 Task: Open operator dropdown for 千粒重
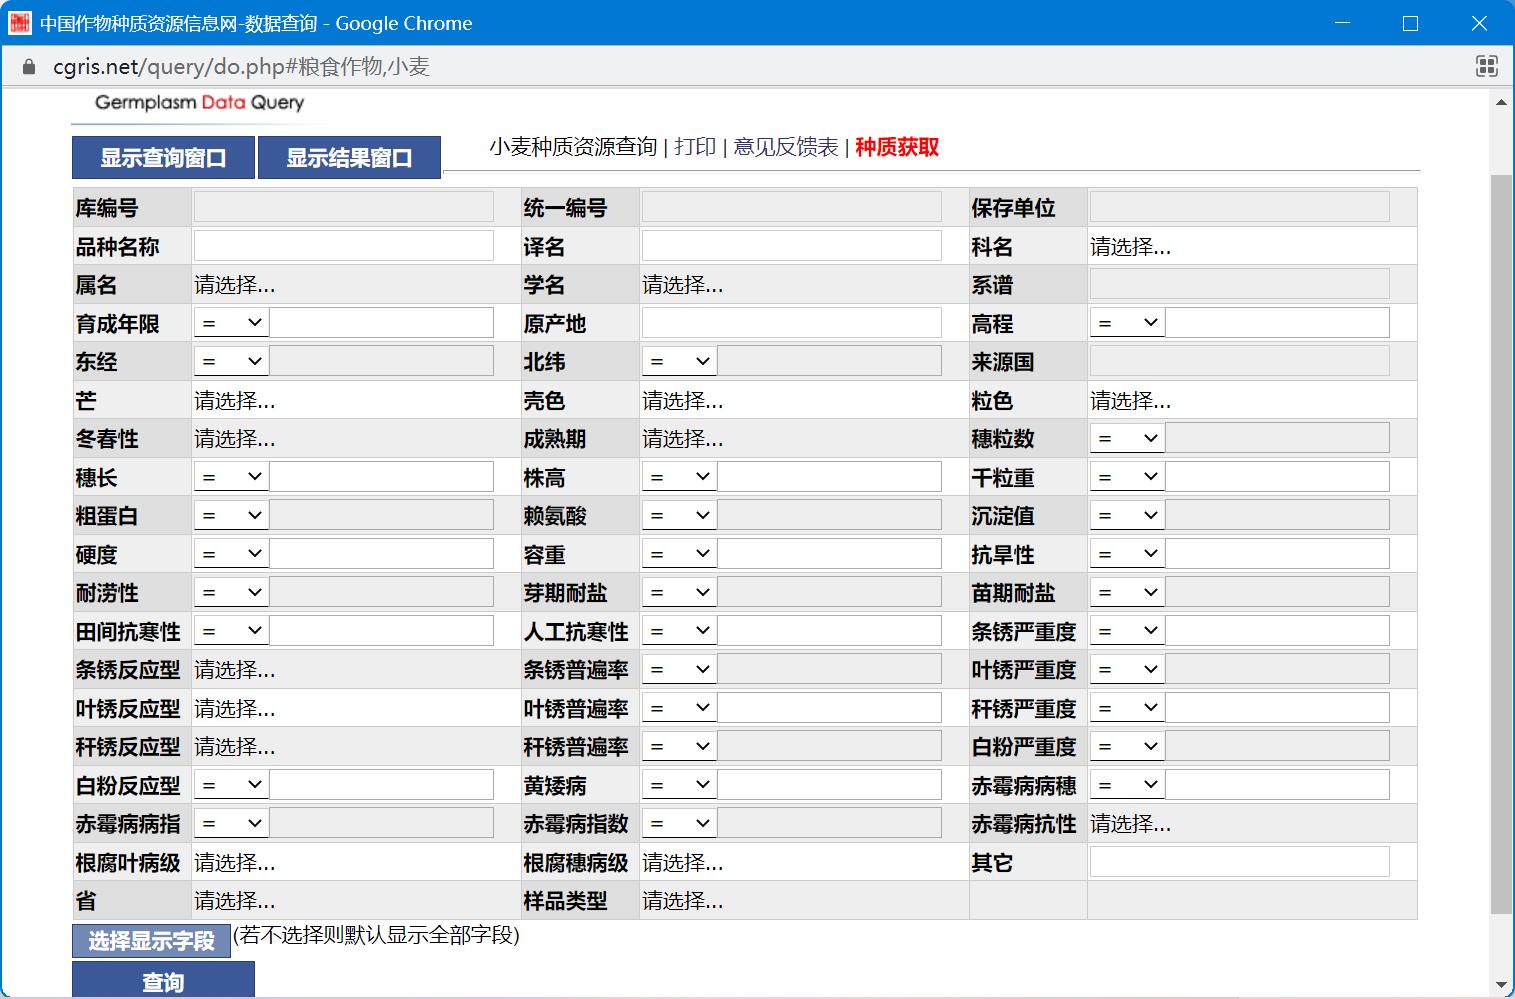pos(1127,477)
